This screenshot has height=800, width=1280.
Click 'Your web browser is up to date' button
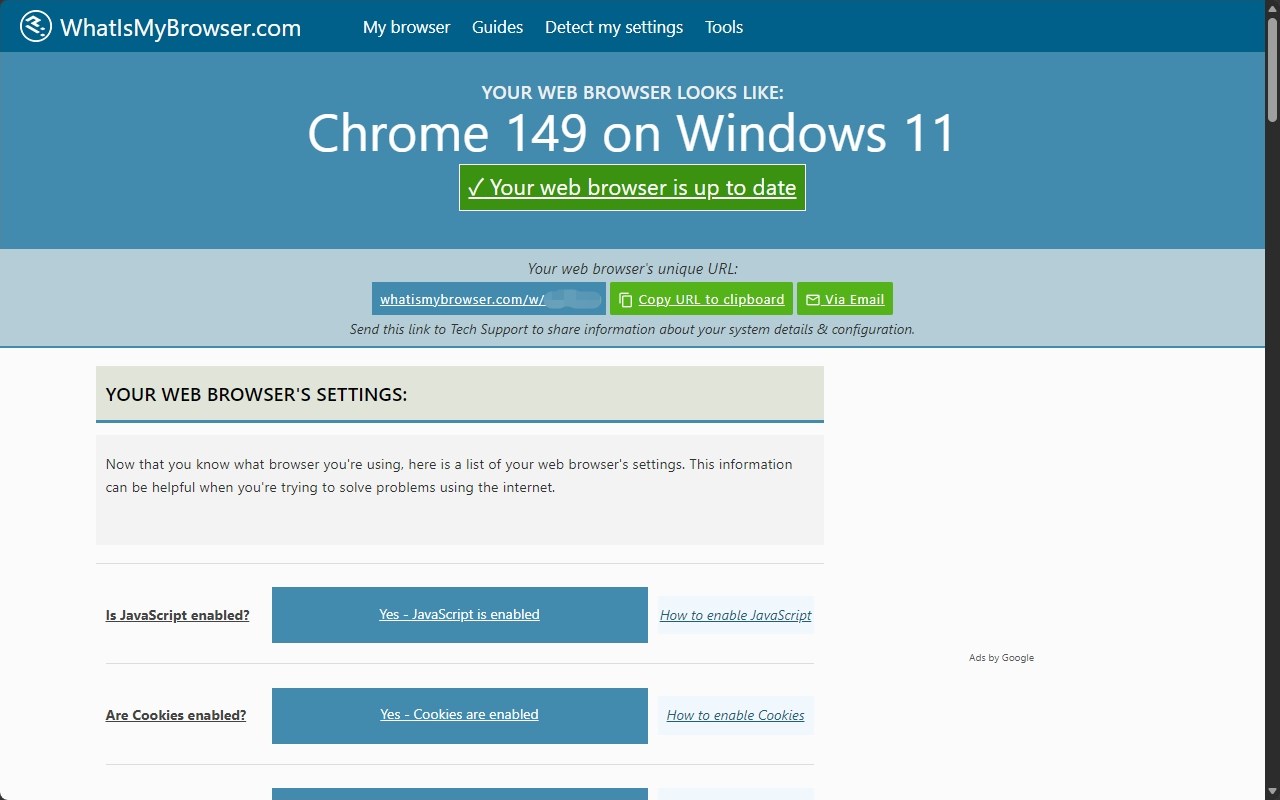[632, 187]
